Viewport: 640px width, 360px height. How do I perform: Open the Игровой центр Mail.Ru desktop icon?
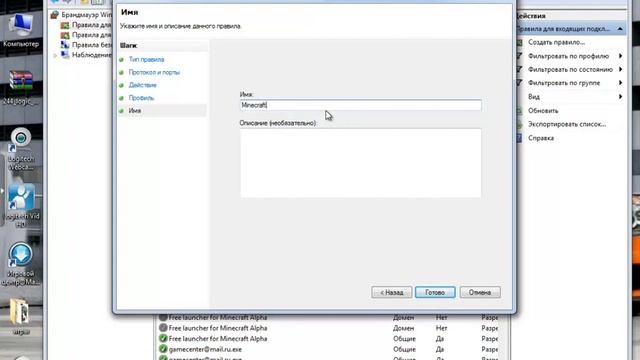click(21, 264)
